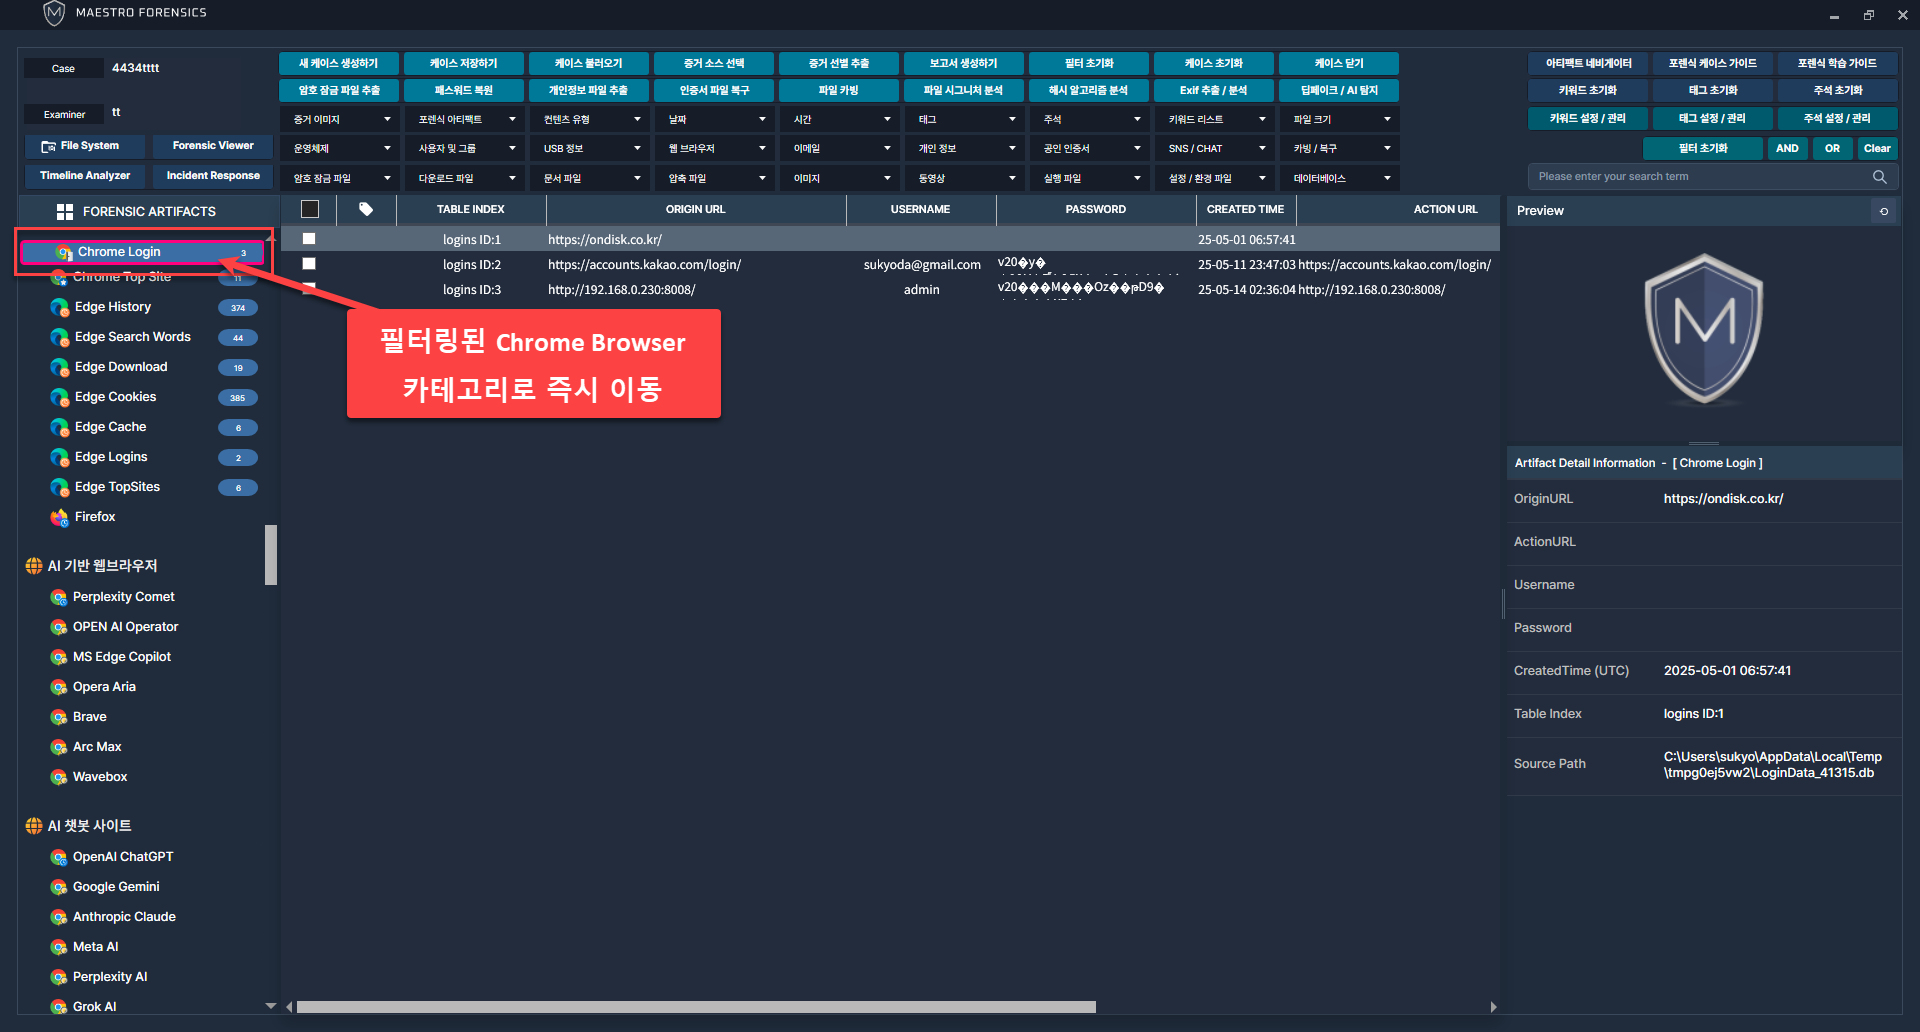
Task: Click the Clear button
Action: (1876, 148)
